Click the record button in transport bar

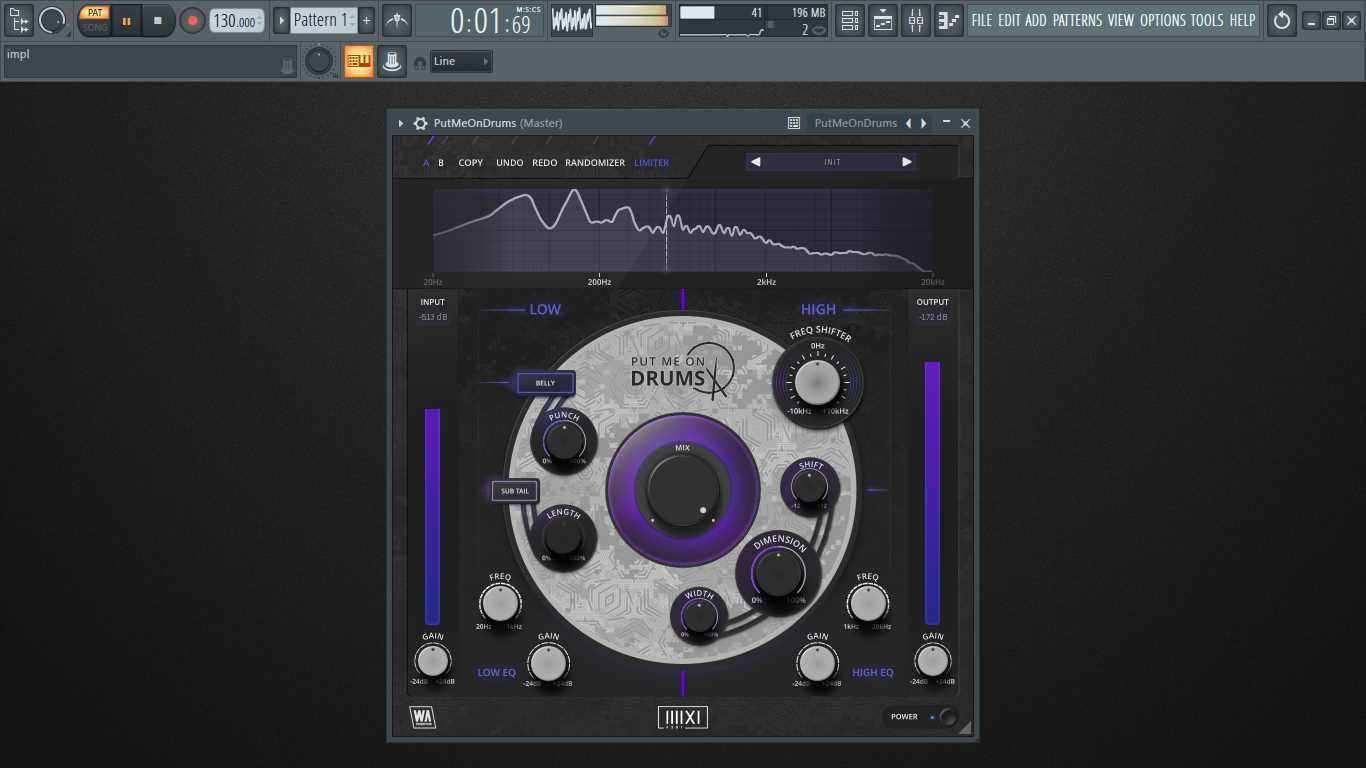pyautogui.click(x=192, y=20)
